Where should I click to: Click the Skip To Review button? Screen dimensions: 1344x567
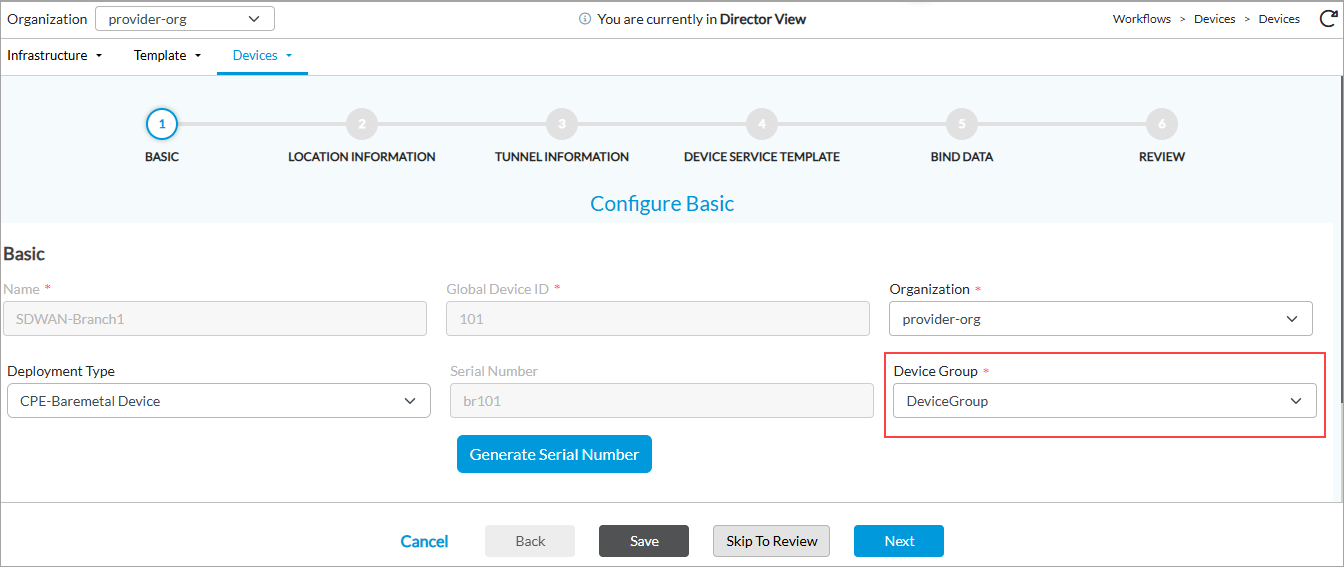(772, 541)
